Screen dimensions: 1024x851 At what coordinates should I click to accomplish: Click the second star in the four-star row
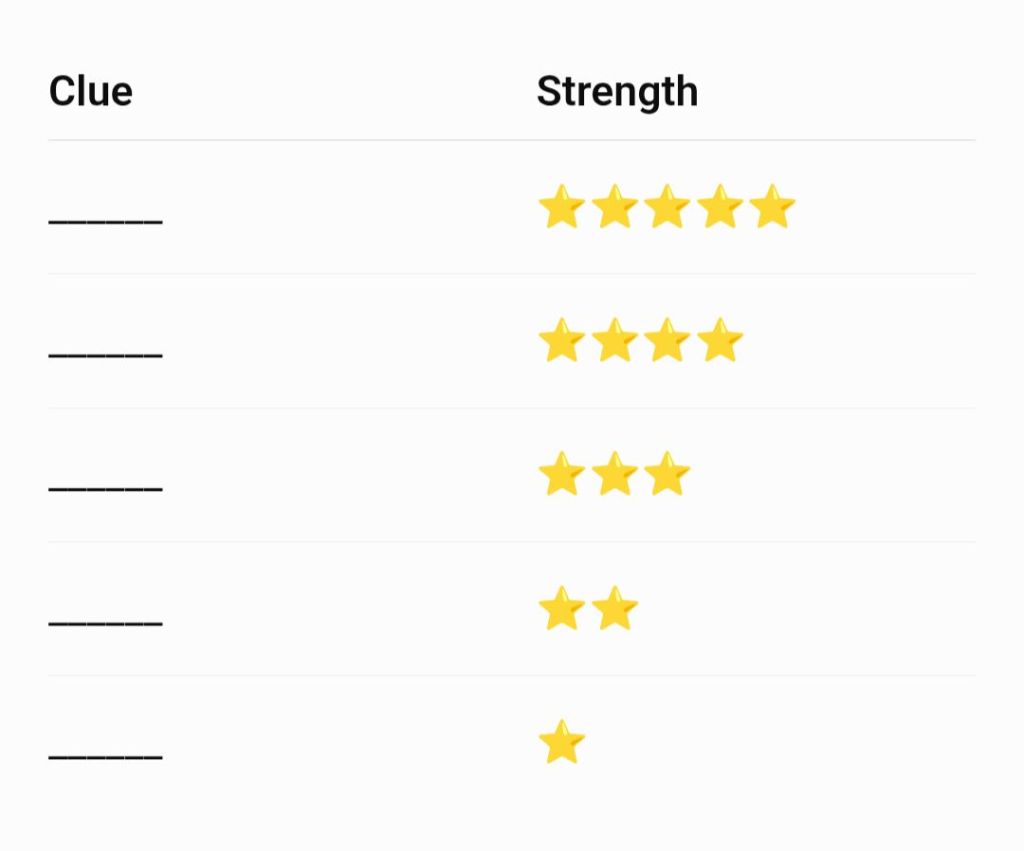click(615, 340)
